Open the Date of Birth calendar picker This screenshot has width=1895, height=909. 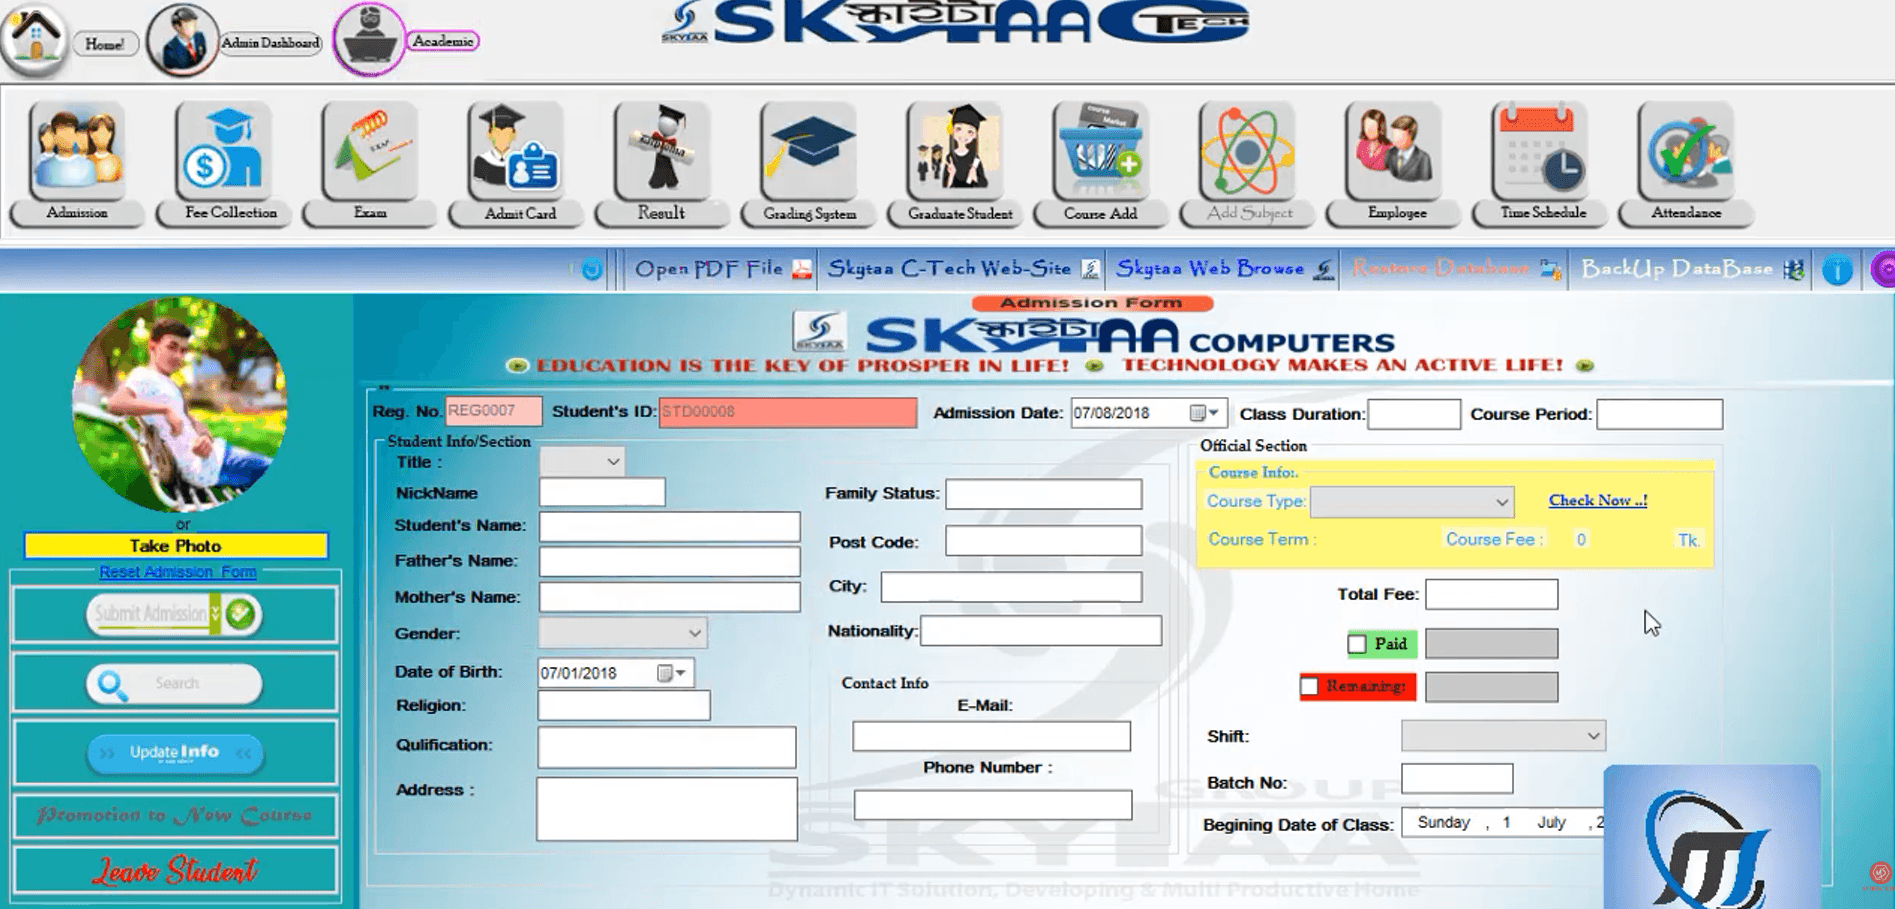pos(672,673)
